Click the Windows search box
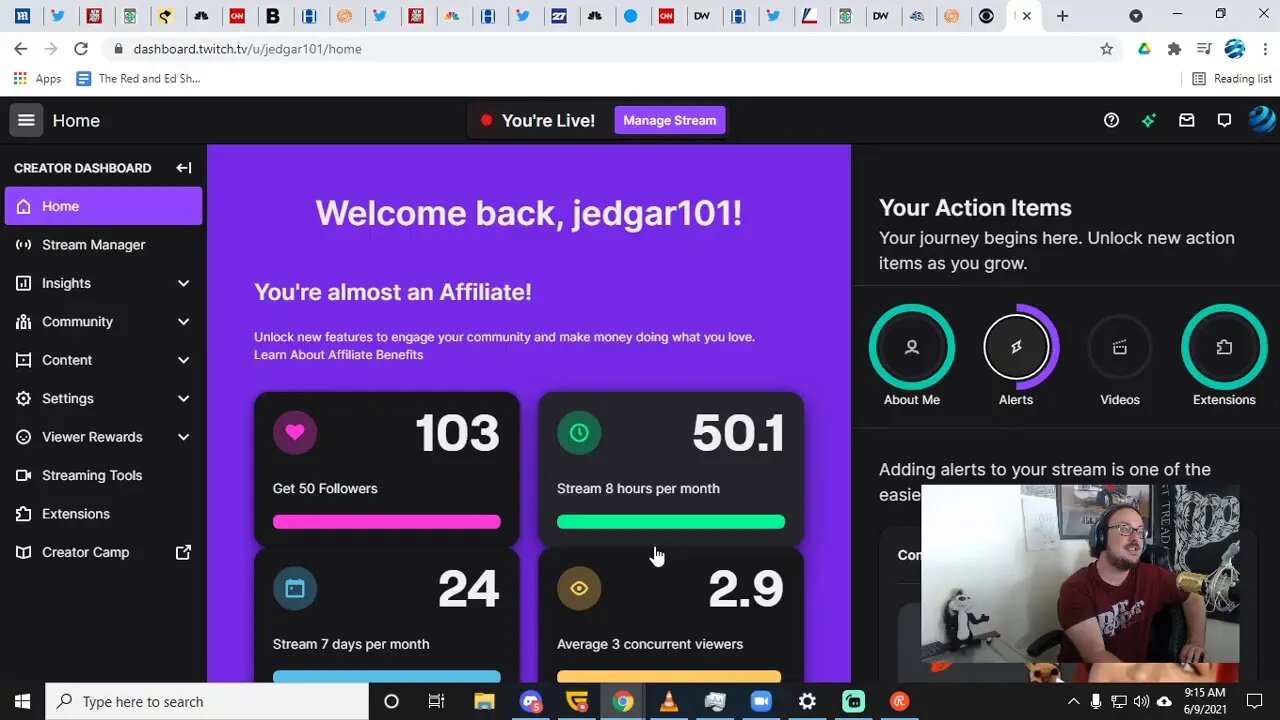Screen dimensions: 1280x720 (208, 702)
